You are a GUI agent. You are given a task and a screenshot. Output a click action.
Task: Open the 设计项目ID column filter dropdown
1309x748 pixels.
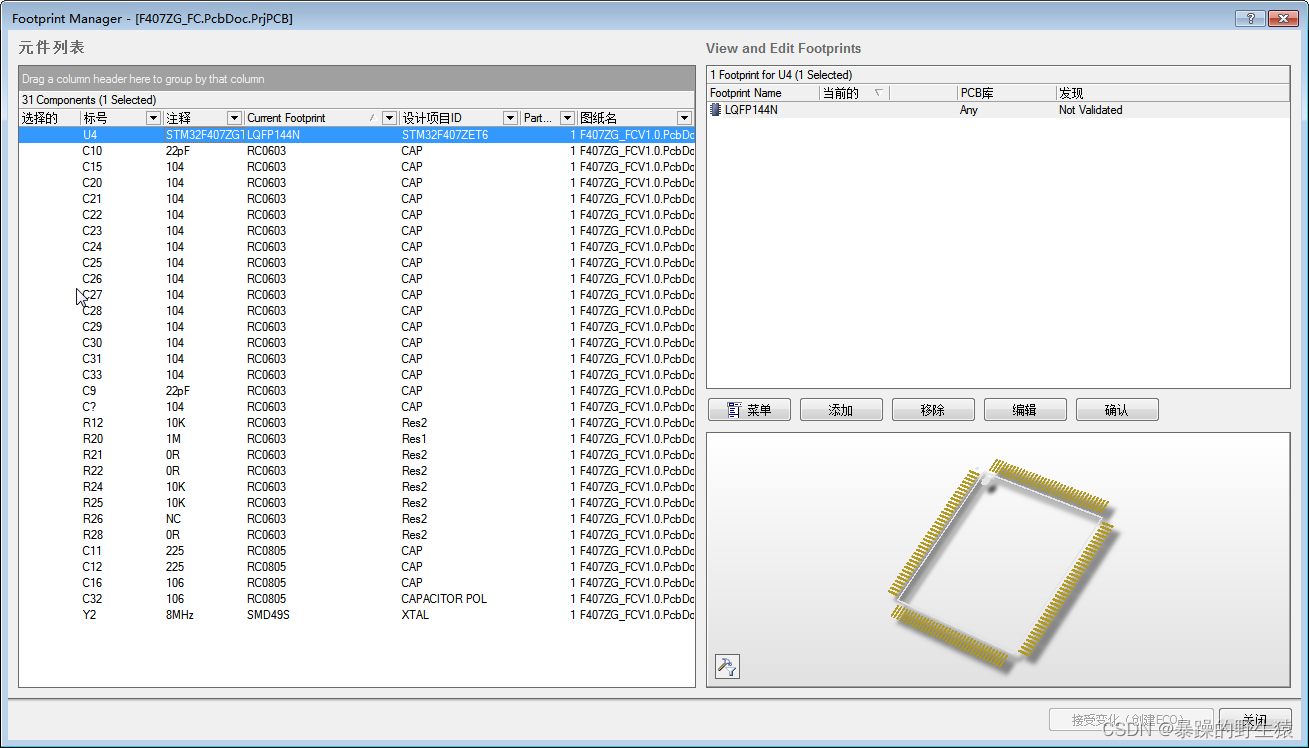[510, 118]
